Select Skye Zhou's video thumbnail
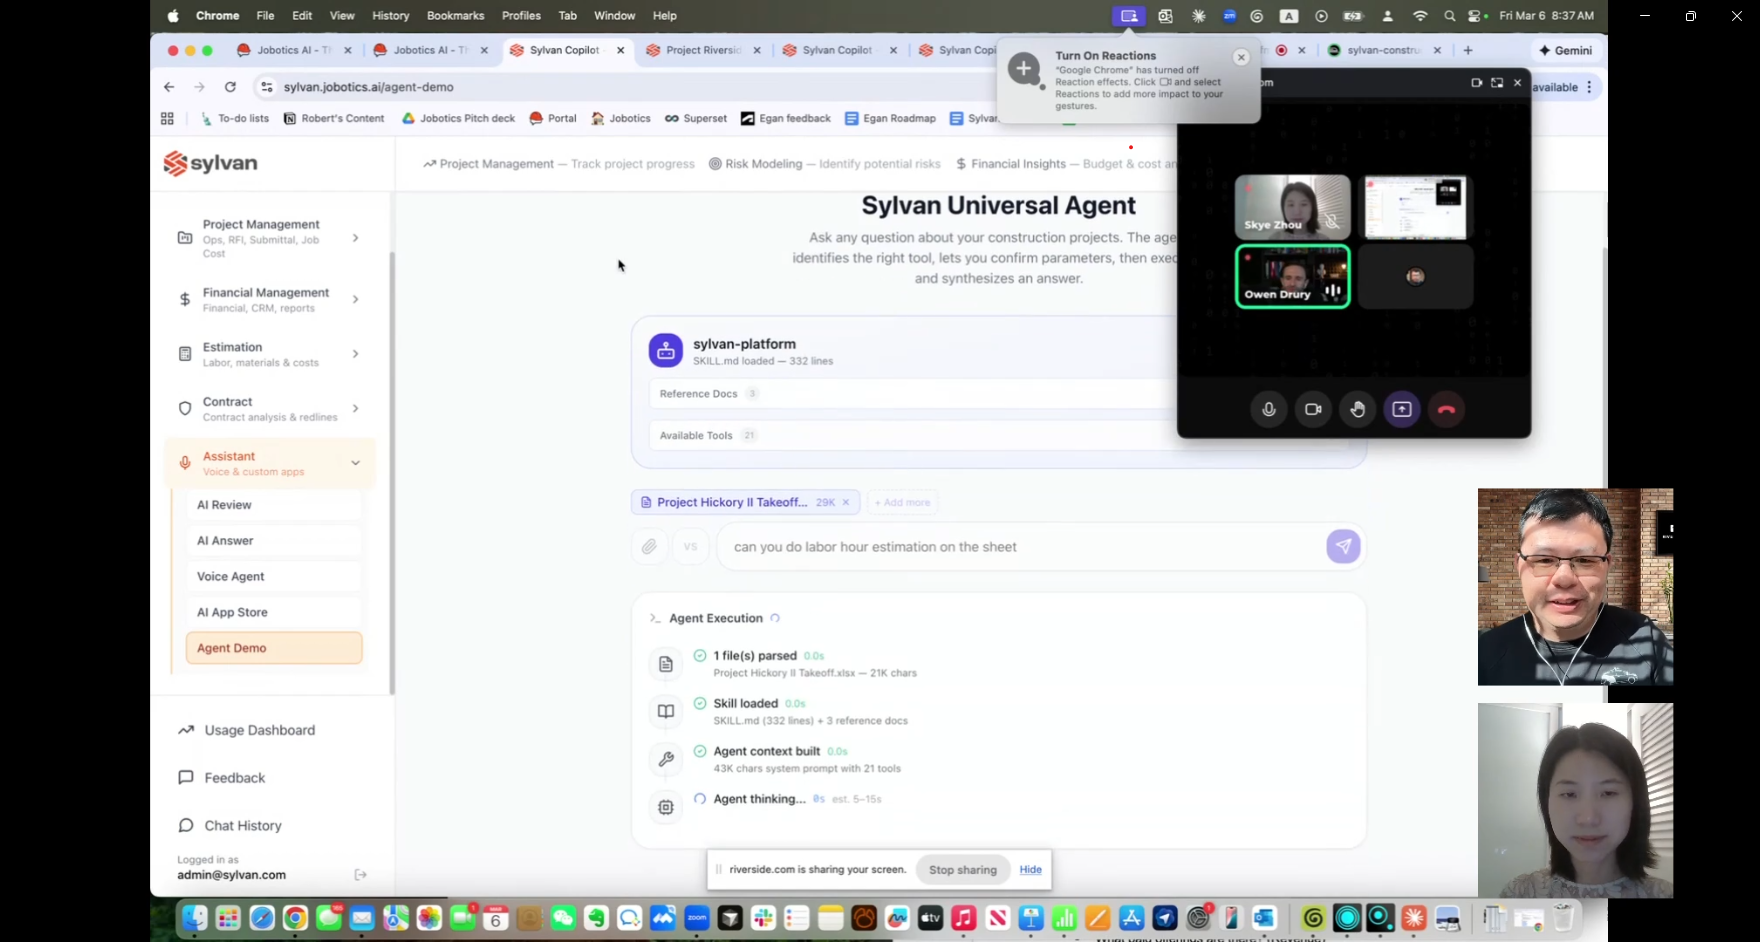 pyautogui.click(x=1293, y=207)
